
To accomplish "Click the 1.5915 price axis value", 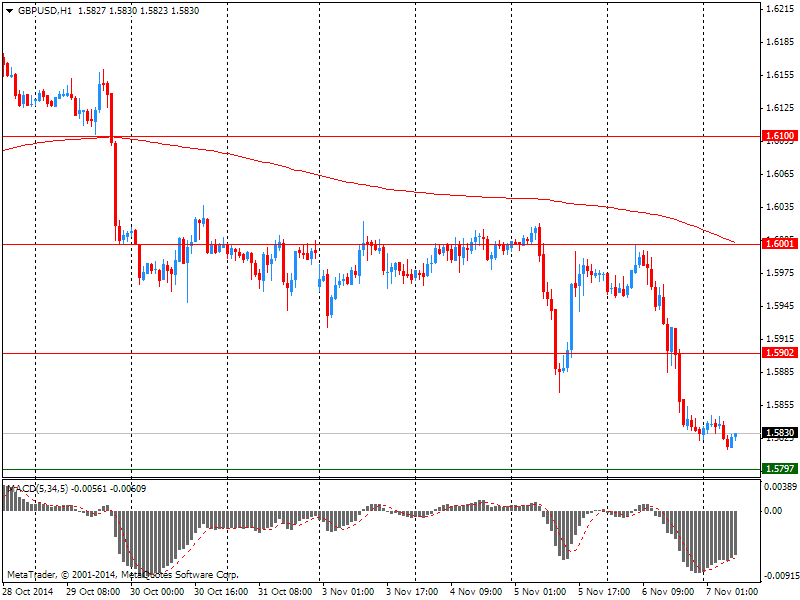I will click(x=781, y=339).
